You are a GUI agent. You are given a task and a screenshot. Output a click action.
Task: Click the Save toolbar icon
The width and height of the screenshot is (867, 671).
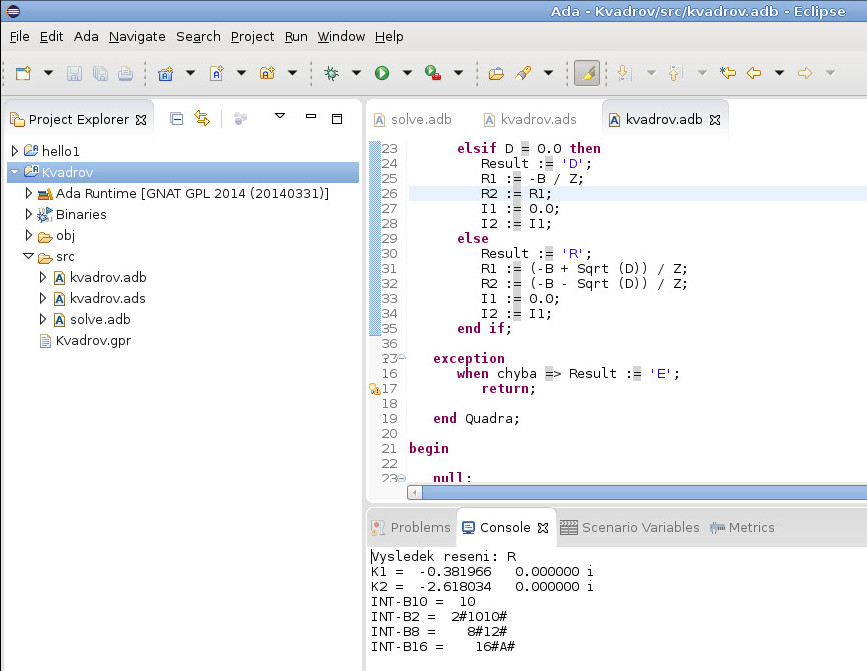pos(74,73)
